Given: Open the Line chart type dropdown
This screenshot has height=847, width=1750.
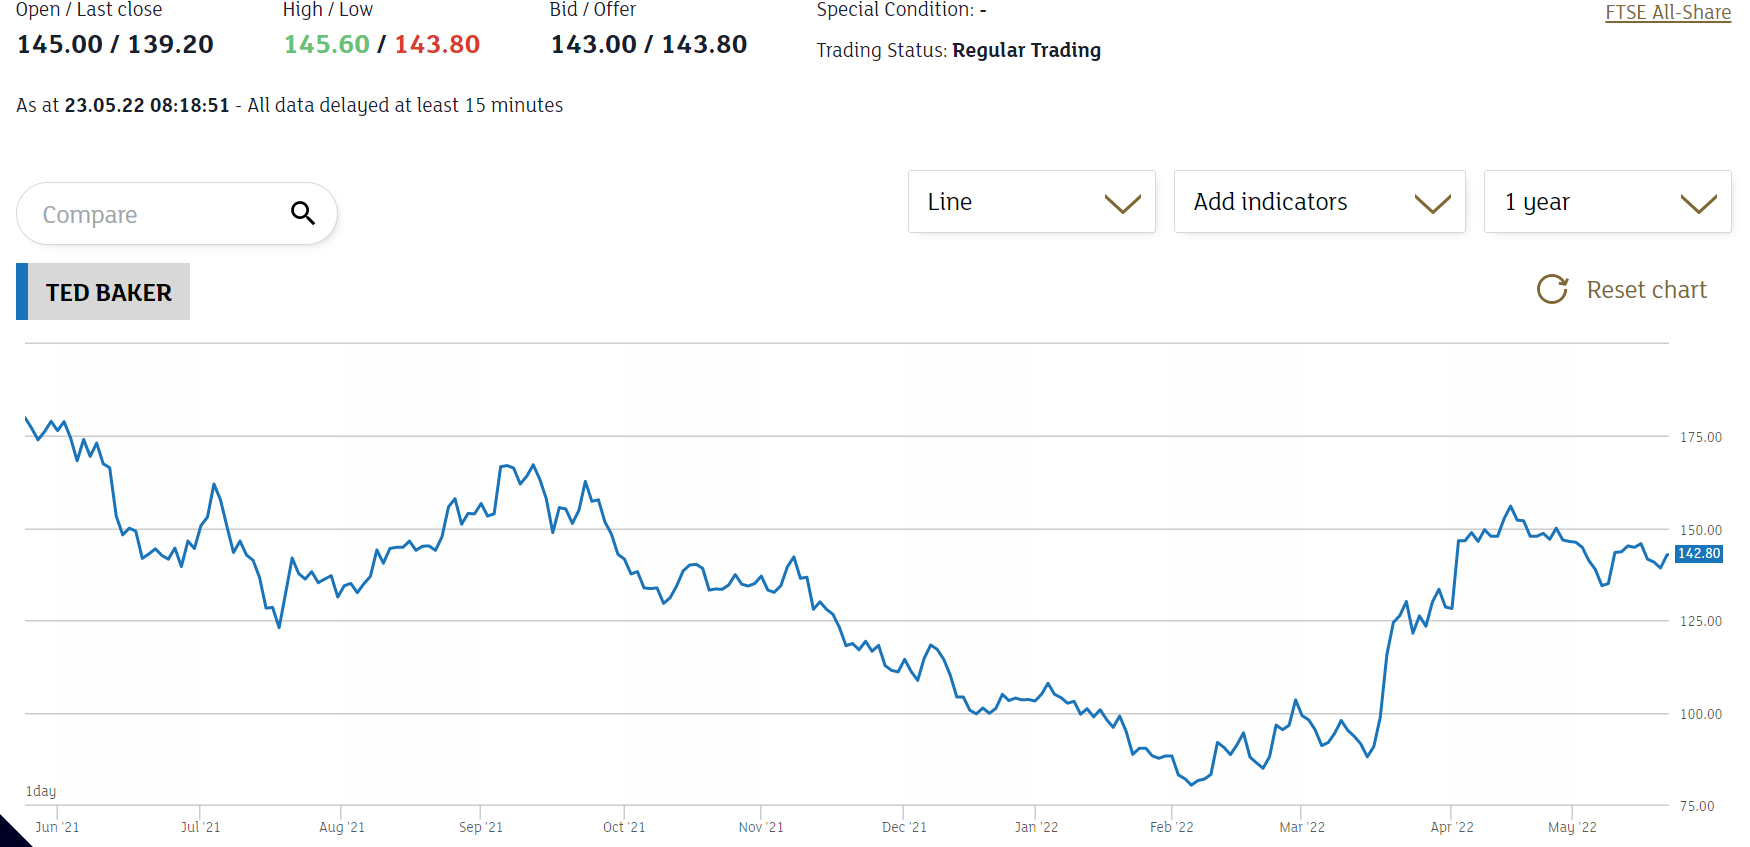Looking at the screenshot, I should point(1031,202).
